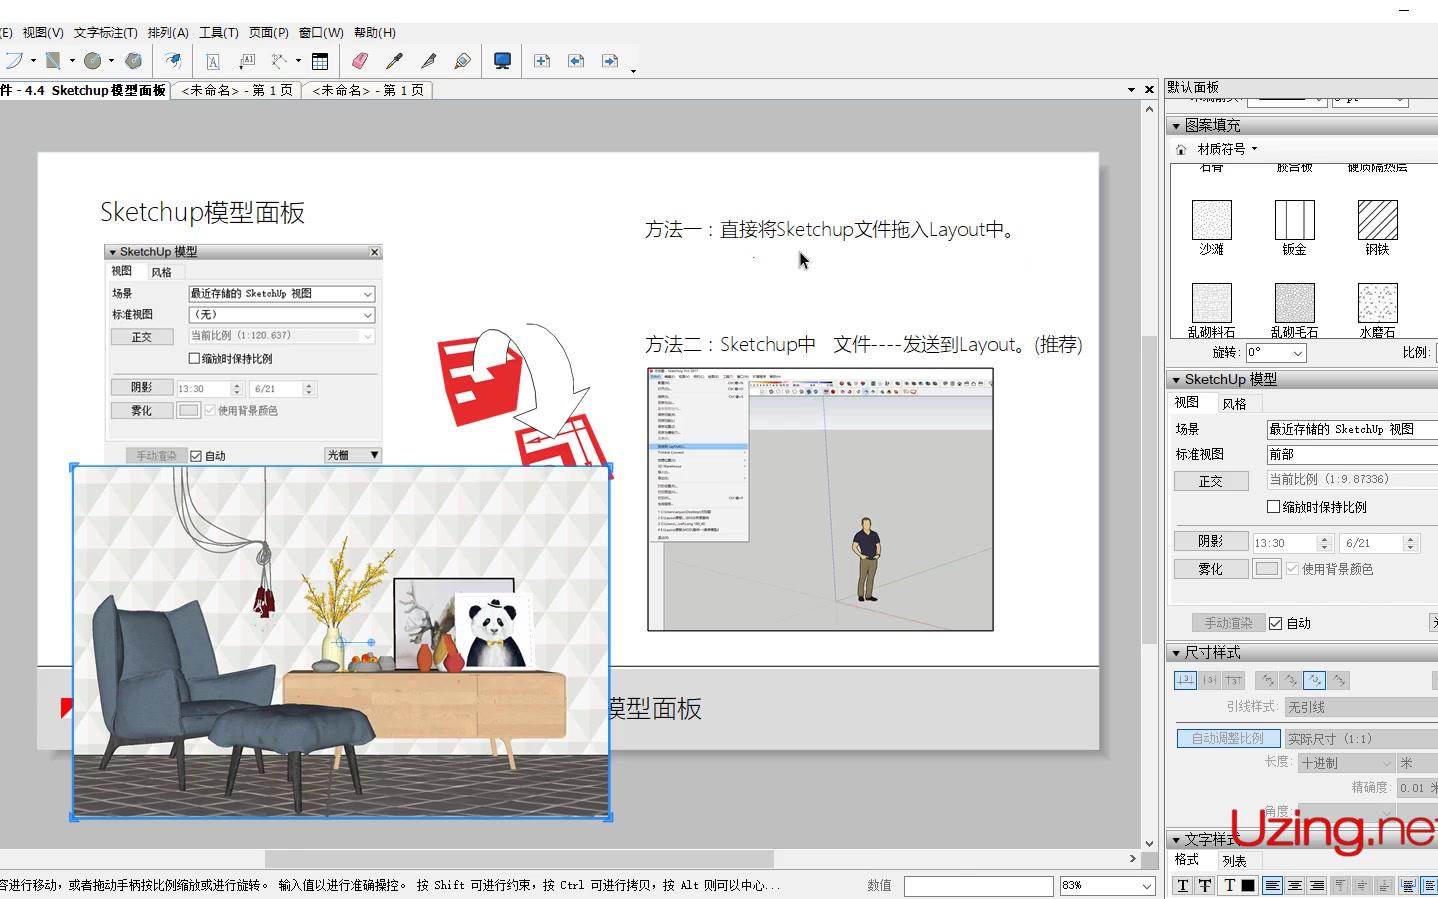Collapse the 尺寸样式 panel
The height and width of the screenshot is (899, 1438).
coord(1176,653)
